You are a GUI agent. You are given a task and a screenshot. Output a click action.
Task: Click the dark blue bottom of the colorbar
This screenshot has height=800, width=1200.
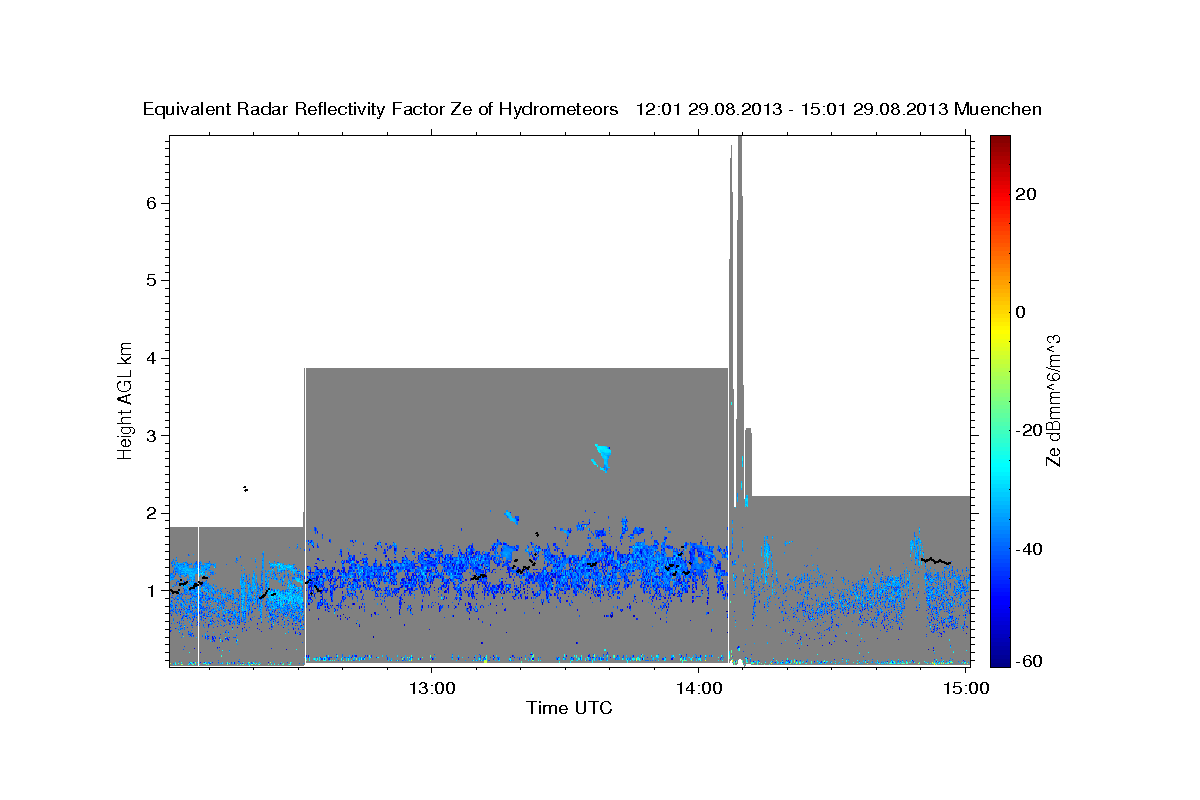[999, 657]
